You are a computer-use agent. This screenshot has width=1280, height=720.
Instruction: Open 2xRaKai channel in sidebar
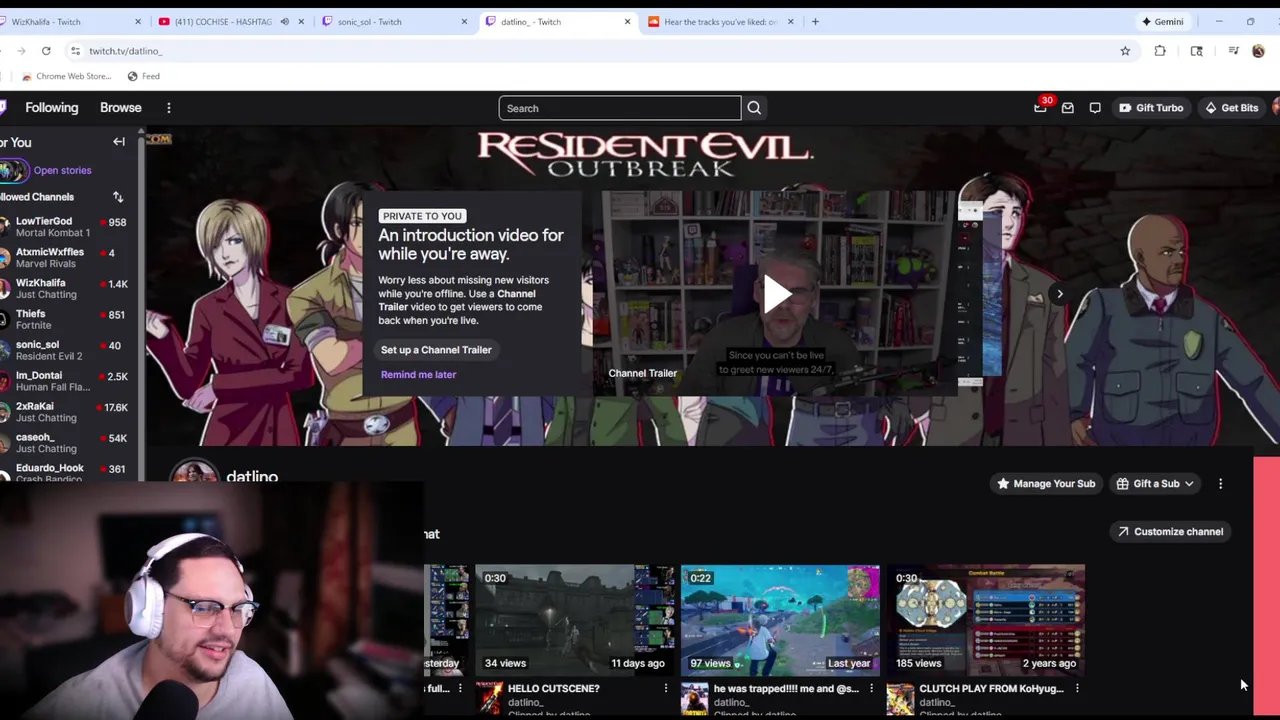pyautogui.click(x=66, y=413)
